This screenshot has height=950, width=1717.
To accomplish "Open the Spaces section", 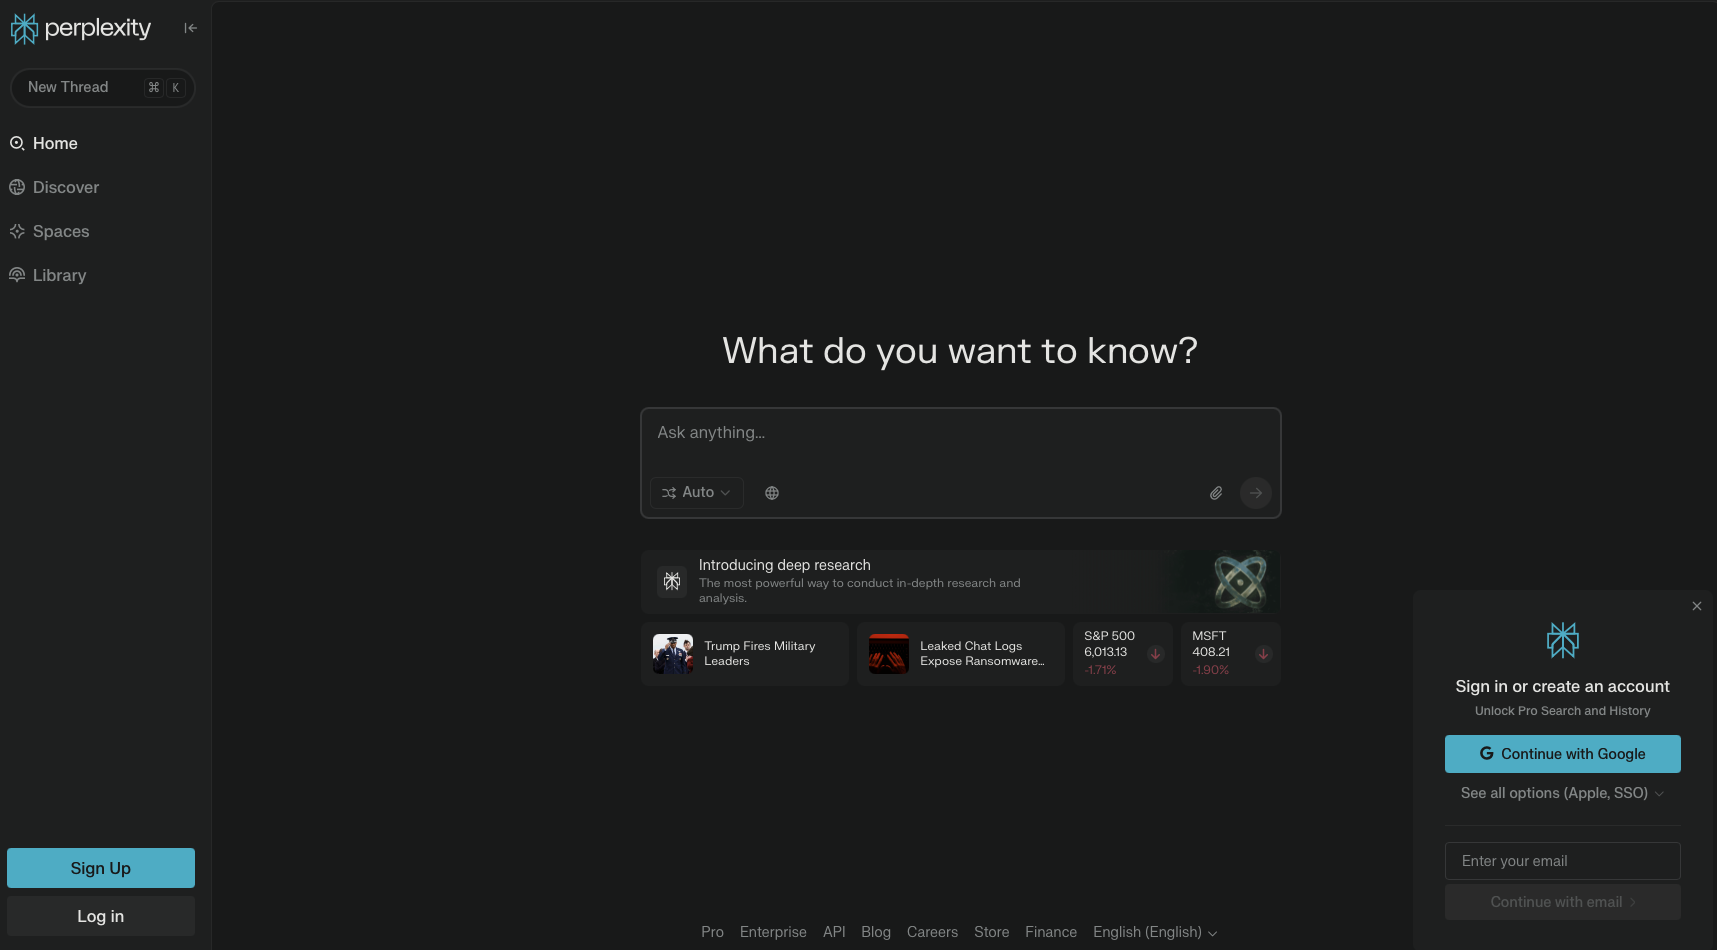I will [49, 231].
